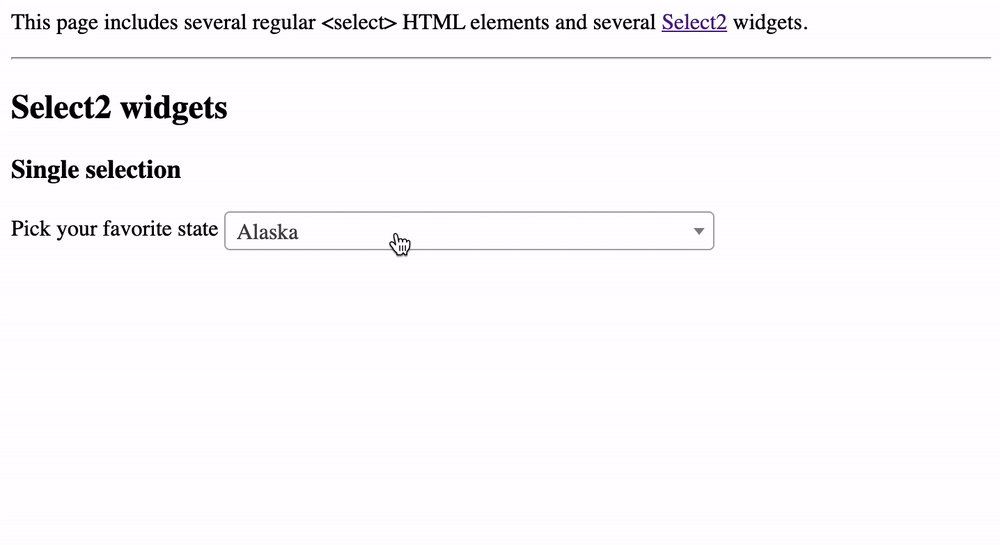
Task: Click "widgets" in the large heading
Action: point(173,108)
